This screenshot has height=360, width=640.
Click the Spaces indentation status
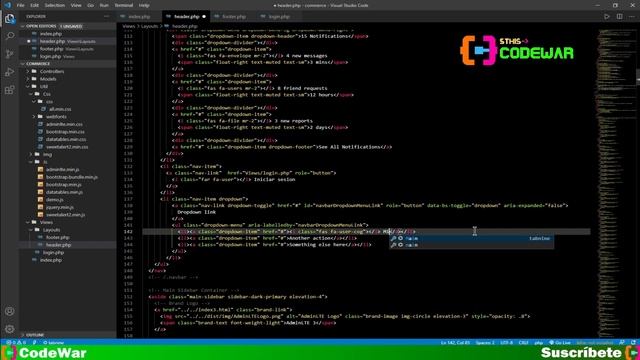click(x=485, y=343)
